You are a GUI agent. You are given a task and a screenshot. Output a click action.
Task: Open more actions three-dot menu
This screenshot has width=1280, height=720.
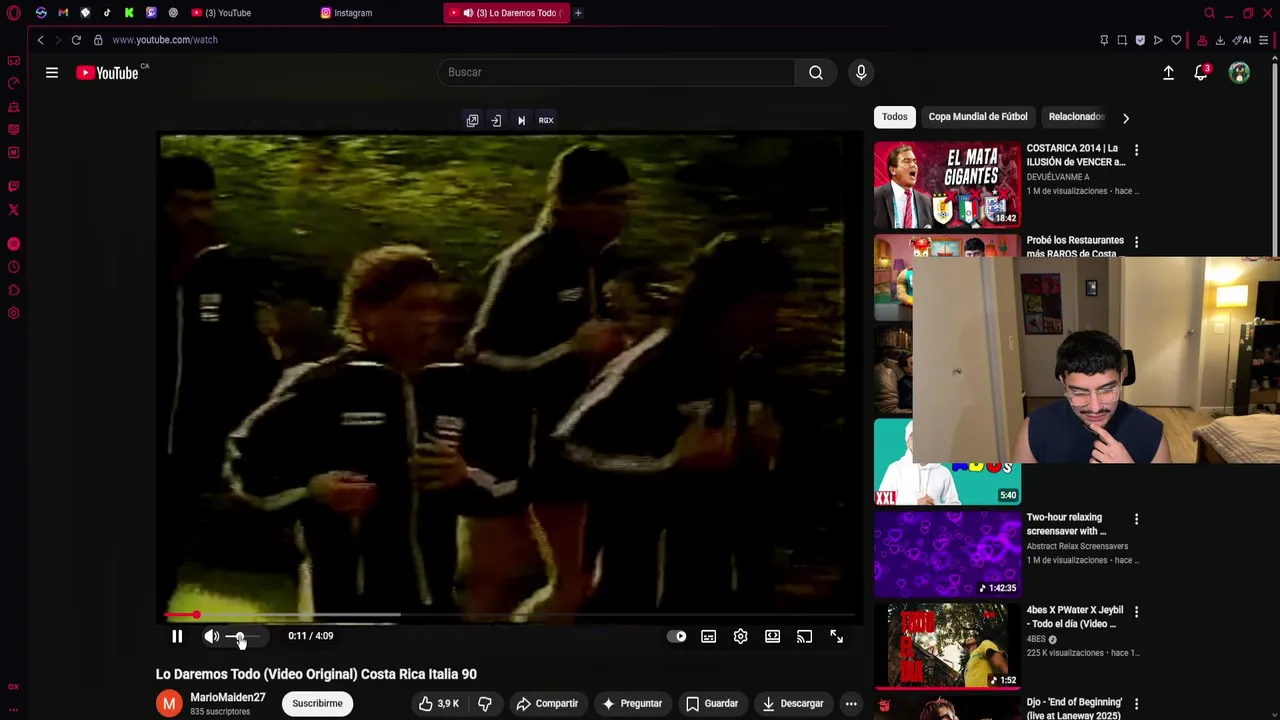851,704
